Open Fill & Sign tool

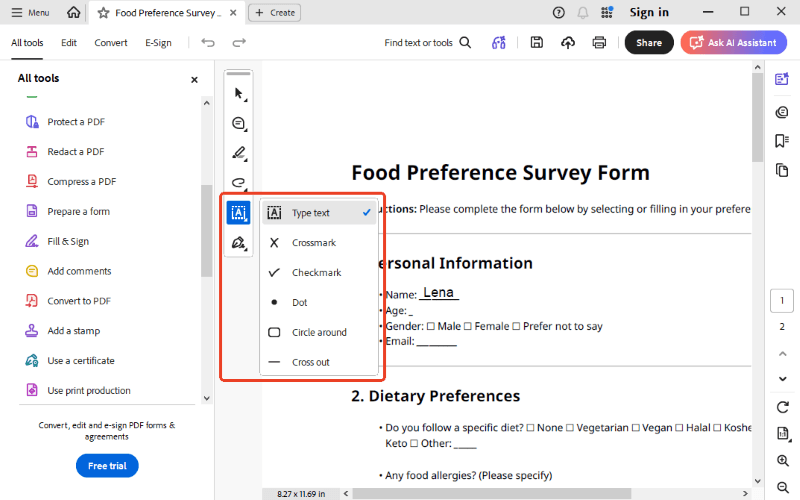coord(57,241)
